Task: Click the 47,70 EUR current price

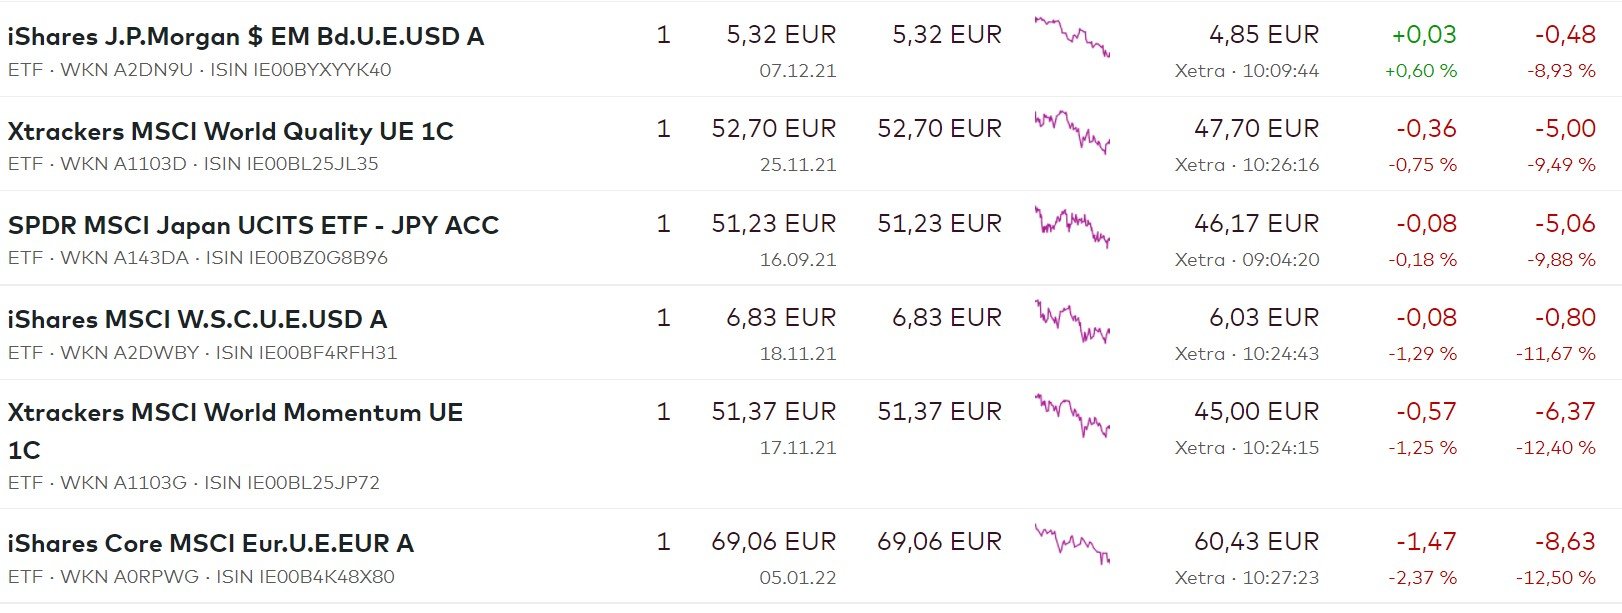Action: click(x=1256, y=129)
